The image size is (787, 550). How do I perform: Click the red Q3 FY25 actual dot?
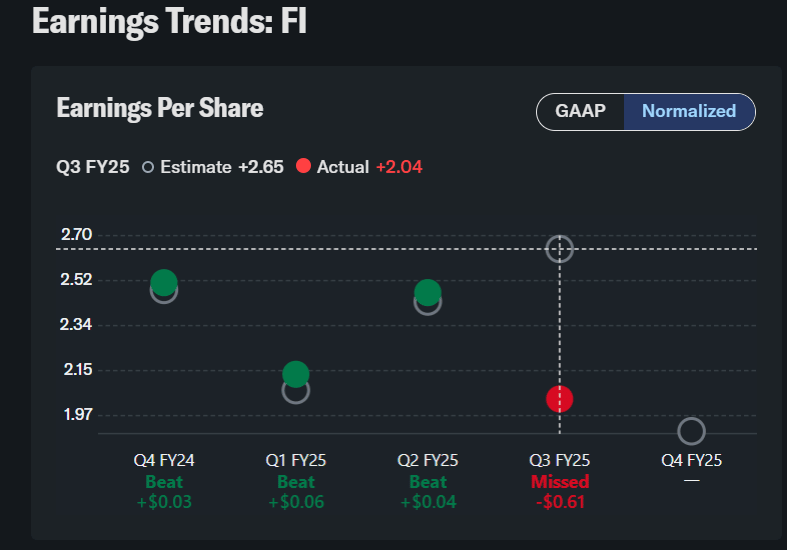point(560,399)
